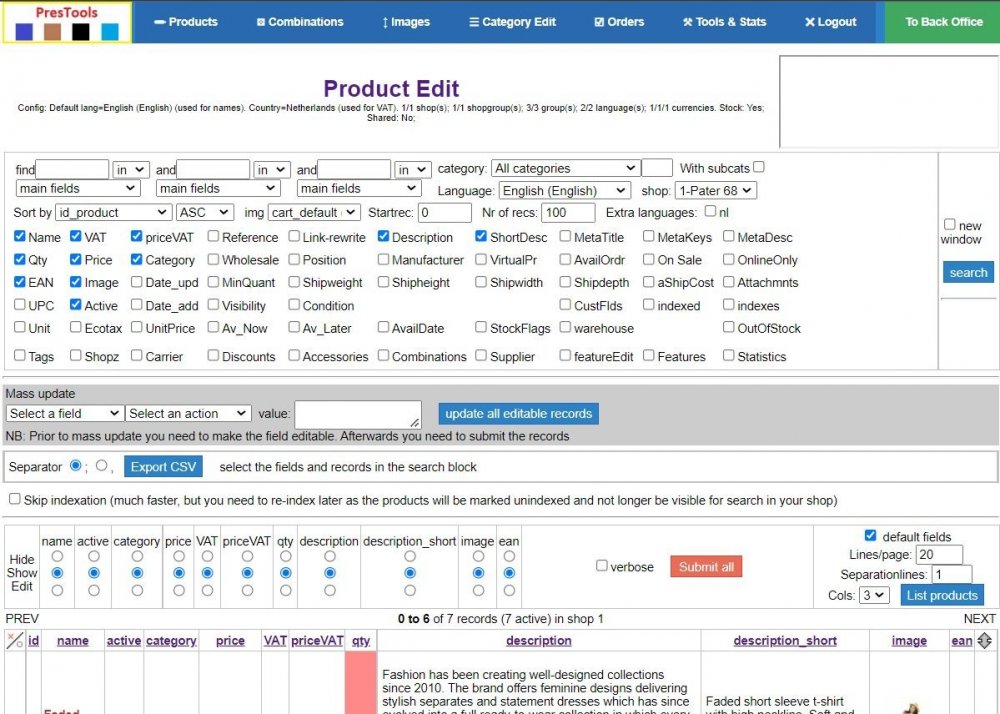
Task: Select comma separator radio button
Action: (101, 466)
